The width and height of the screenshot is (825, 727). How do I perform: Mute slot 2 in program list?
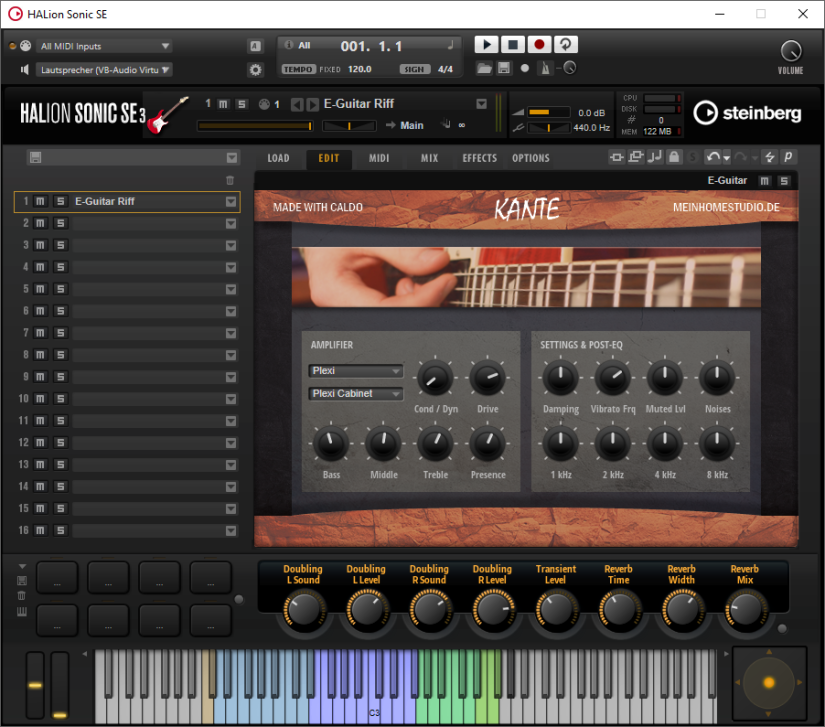pyautogui.click(x=40, y=223)
